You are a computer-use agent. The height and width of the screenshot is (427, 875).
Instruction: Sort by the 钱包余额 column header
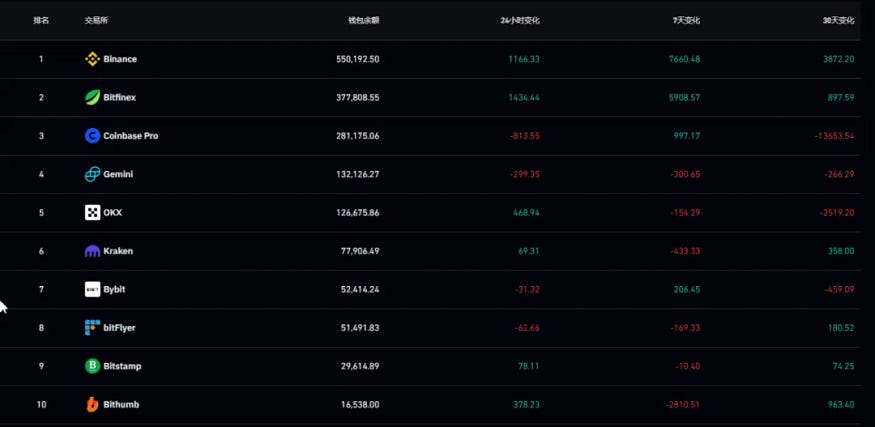coord(364,21)
